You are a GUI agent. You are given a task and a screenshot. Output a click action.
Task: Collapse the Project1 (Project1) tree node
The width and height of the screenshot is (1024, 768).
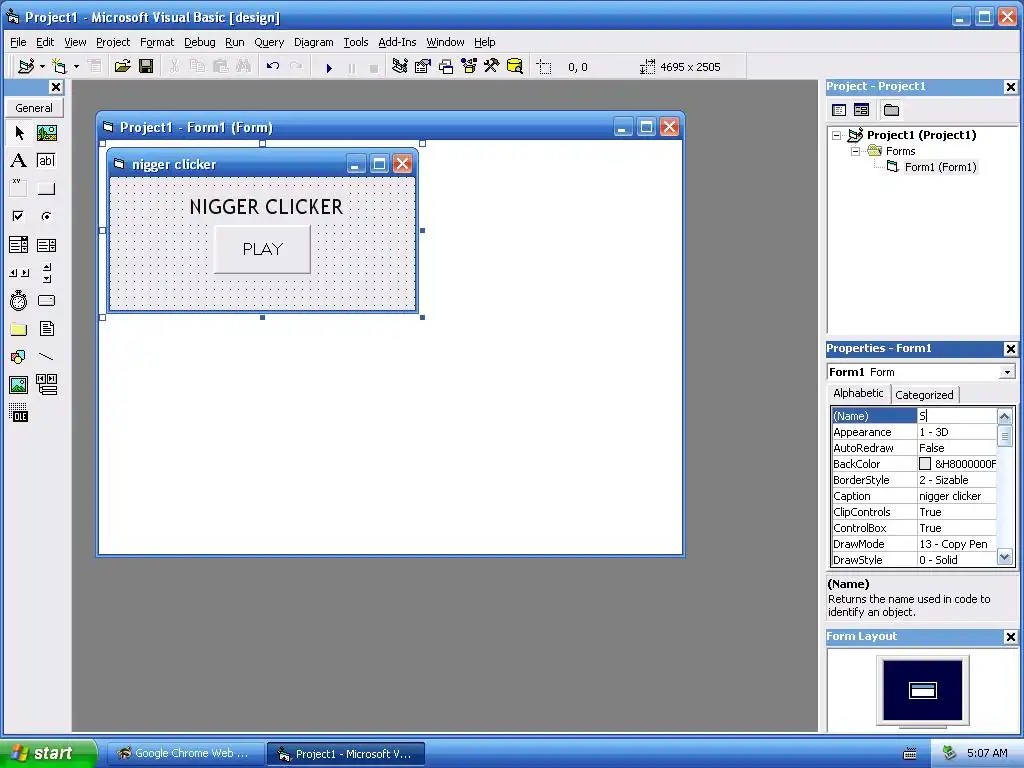point(837,135)
